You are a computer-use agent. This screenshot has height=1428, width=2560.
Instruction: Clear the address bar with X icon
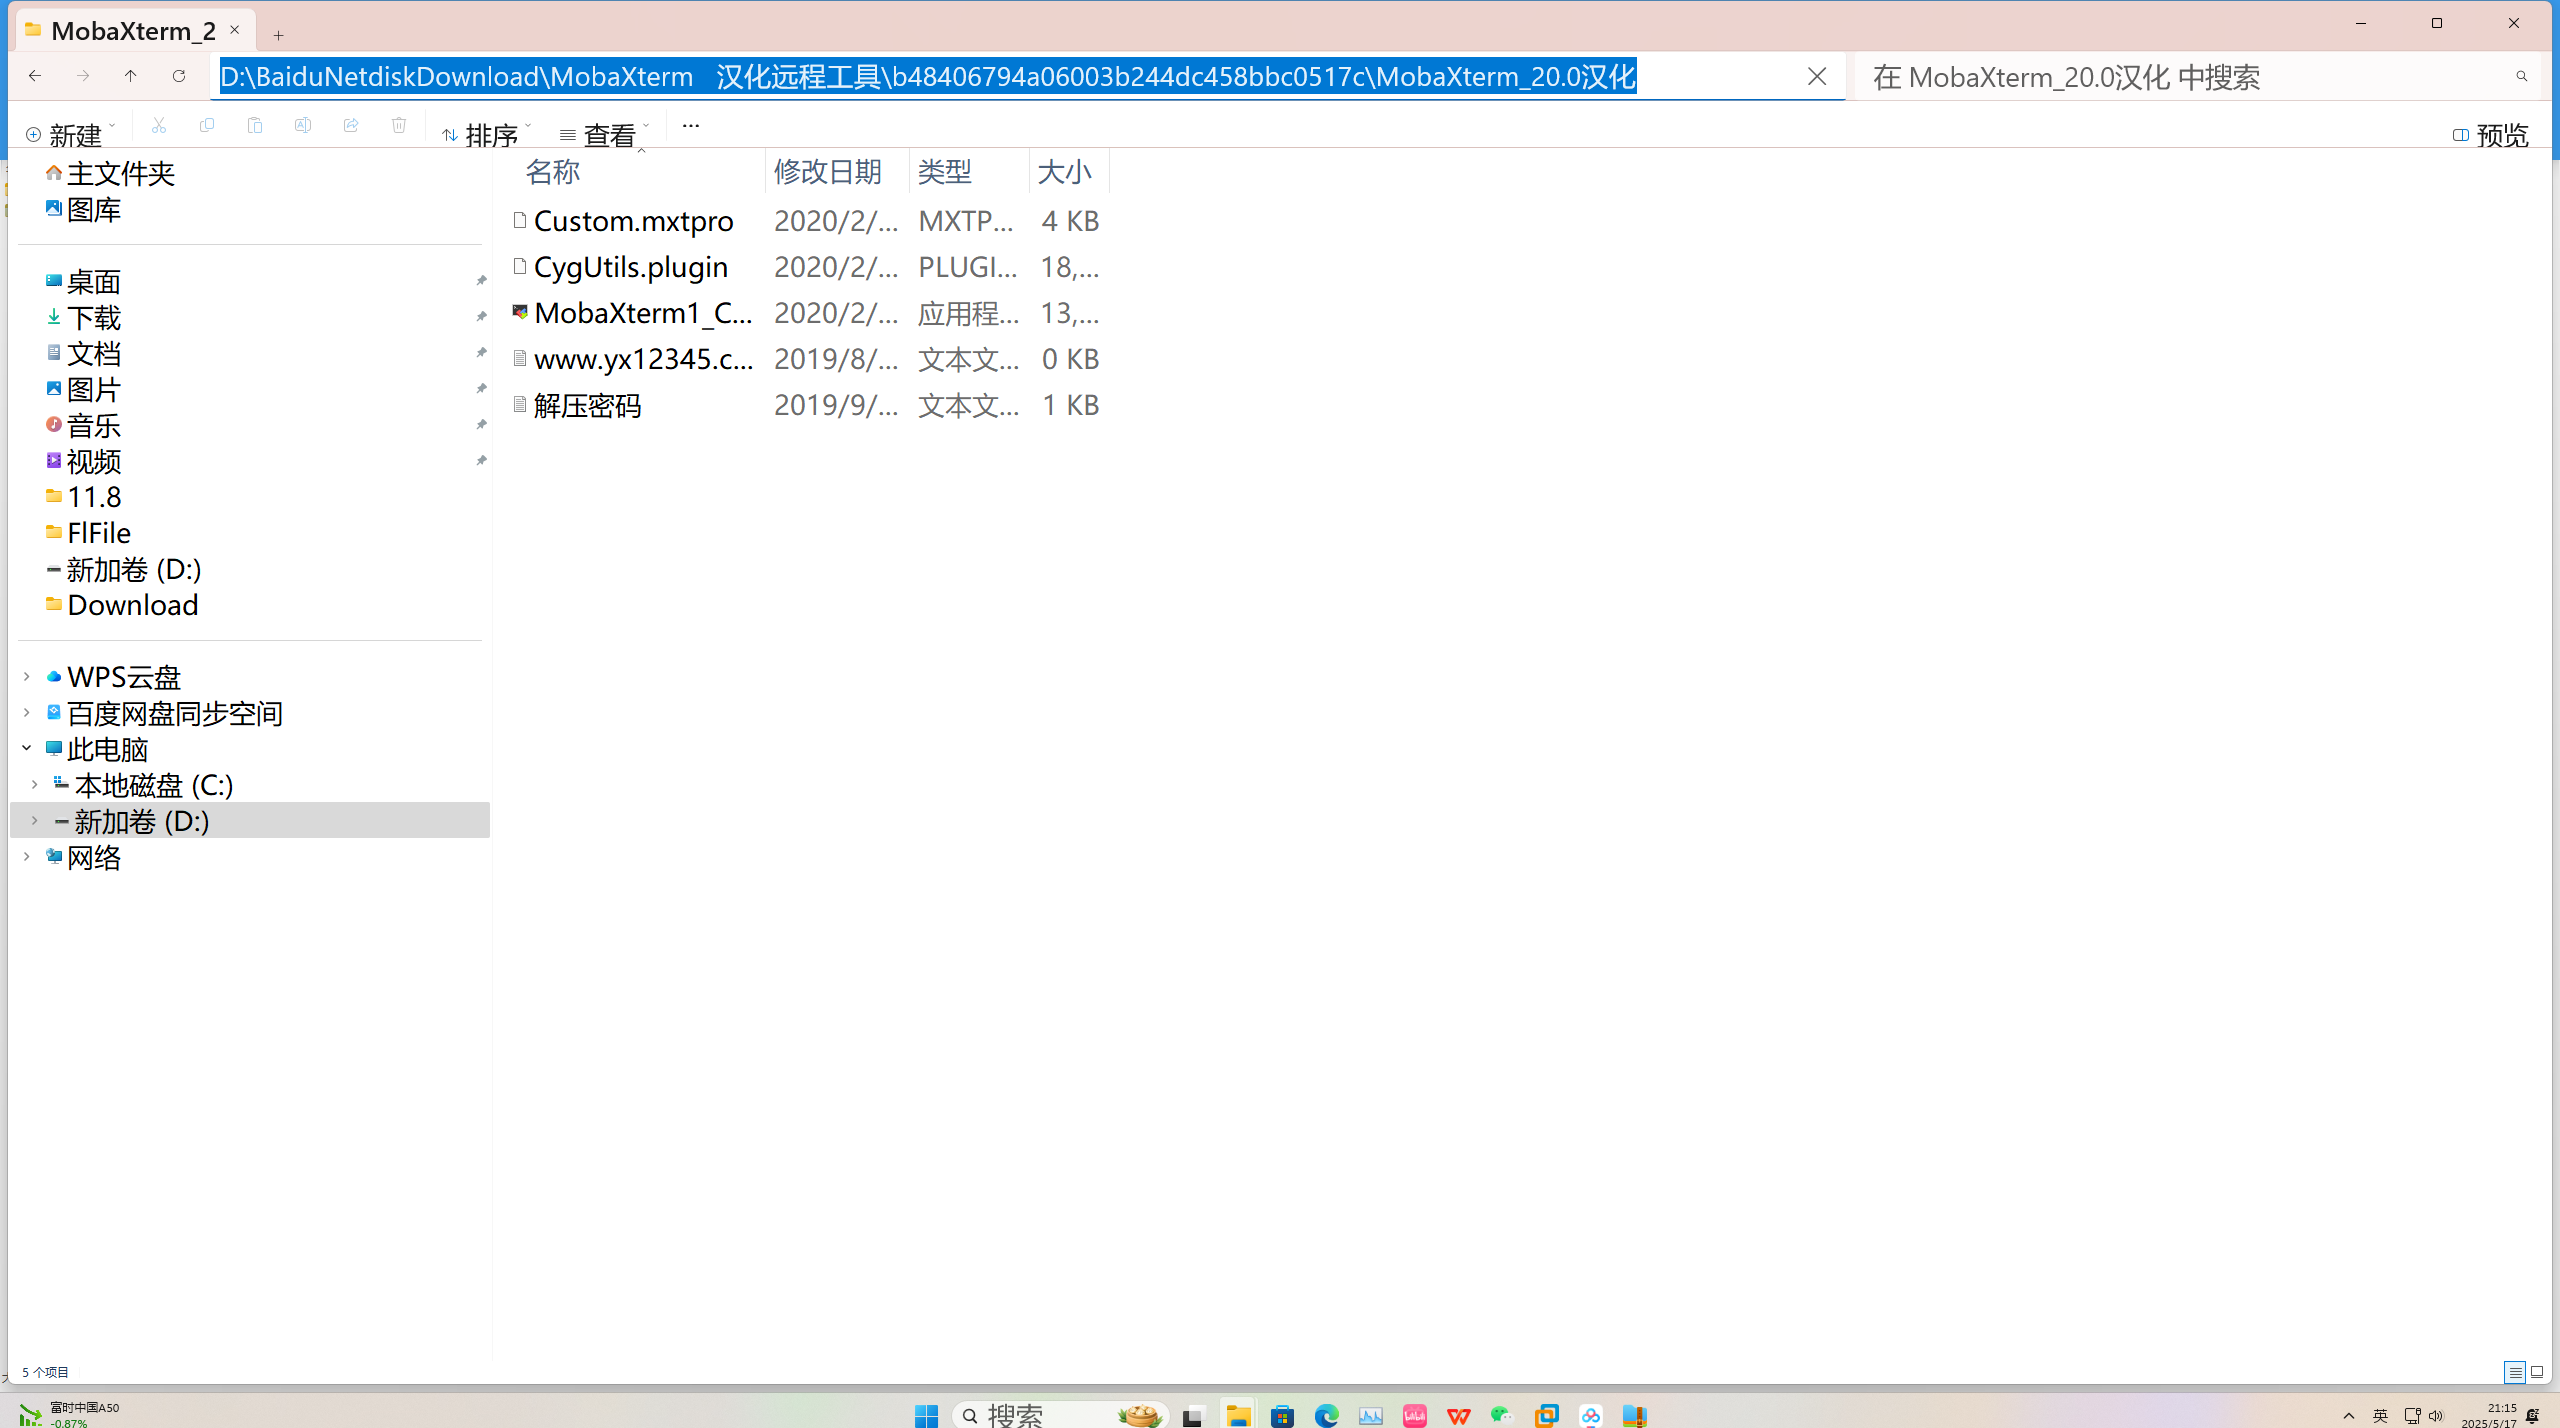tap(1817, 76)
